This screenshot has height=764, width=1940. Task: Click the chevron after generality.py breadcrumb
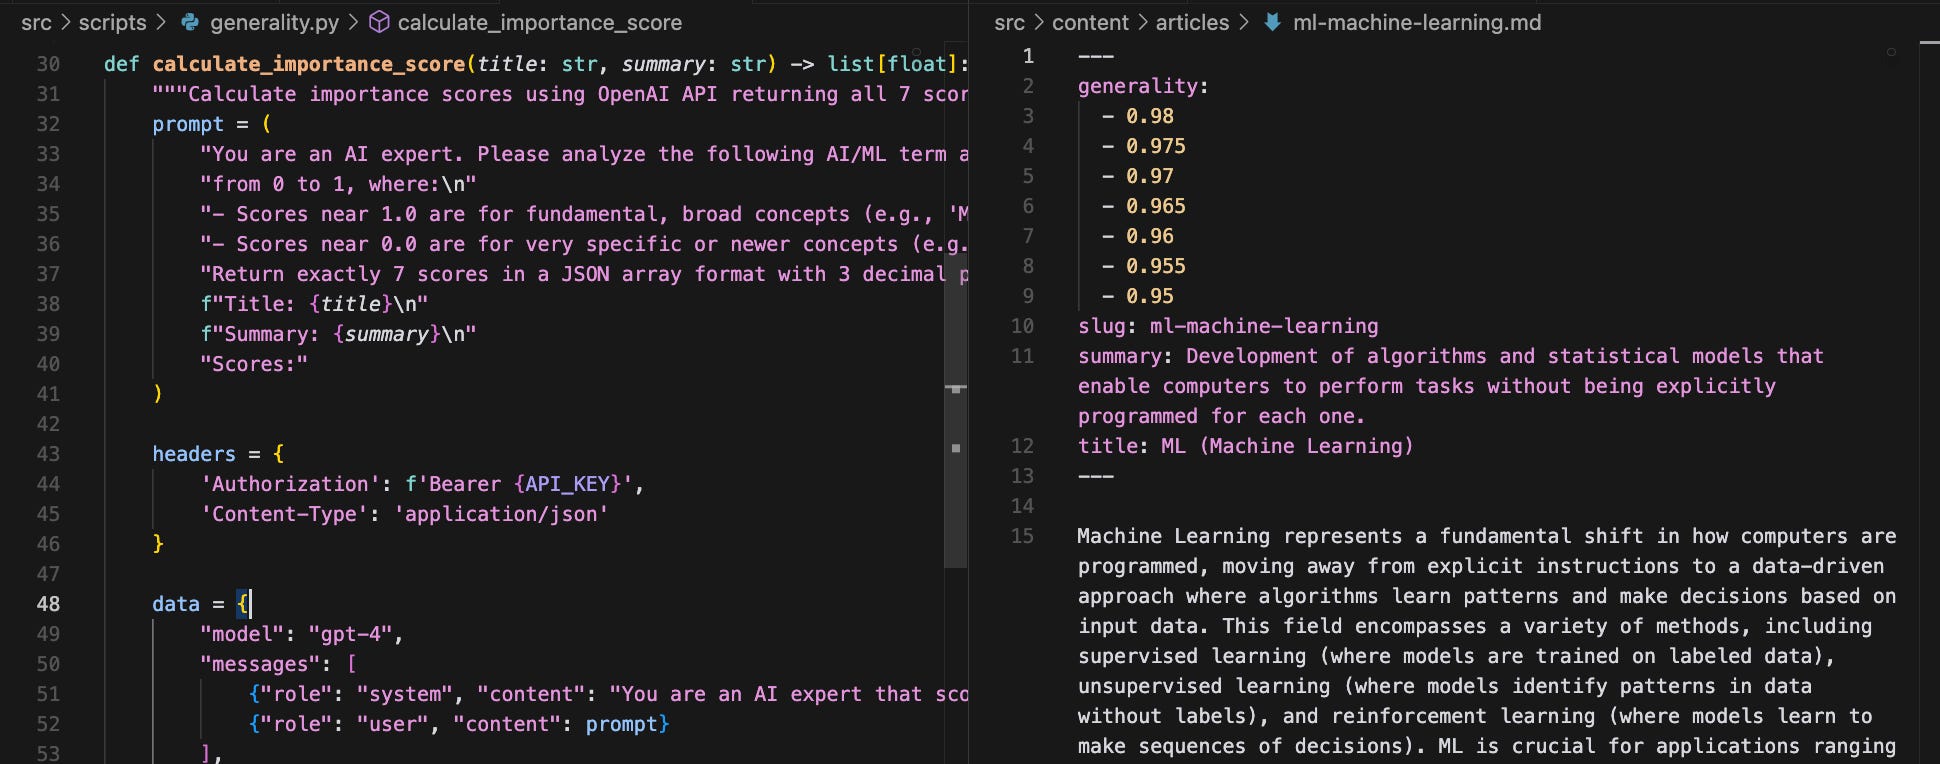[353, 22]
